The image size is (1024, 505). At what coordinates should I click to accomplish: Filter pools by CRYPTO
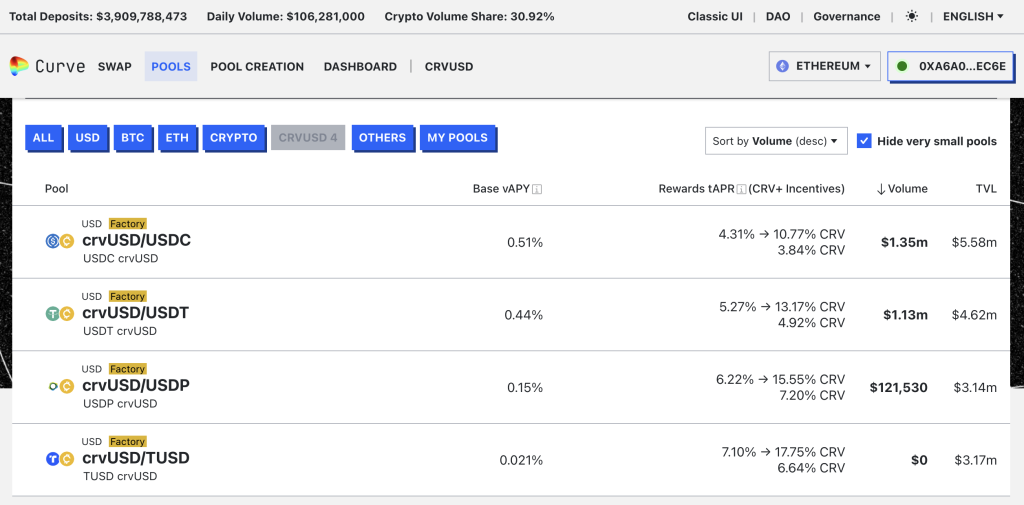click(234, 138)
